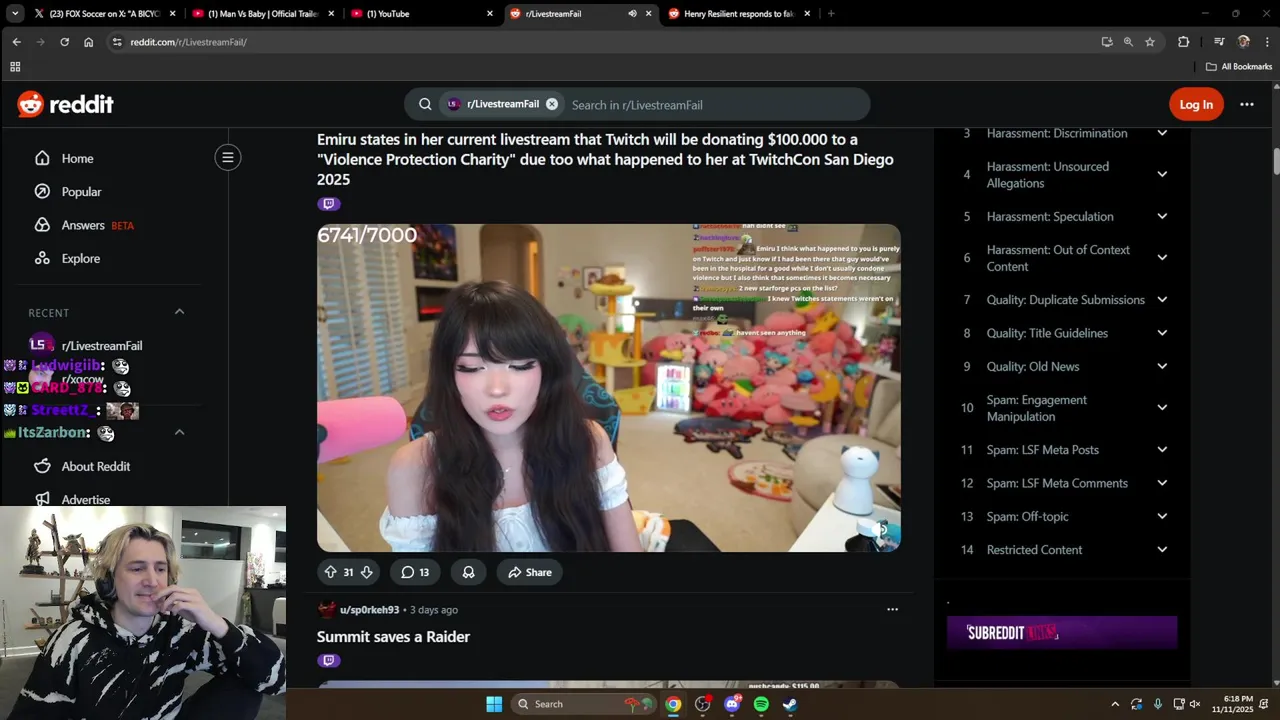Open the Extensions puzzle menu

tap(1184, 42)
